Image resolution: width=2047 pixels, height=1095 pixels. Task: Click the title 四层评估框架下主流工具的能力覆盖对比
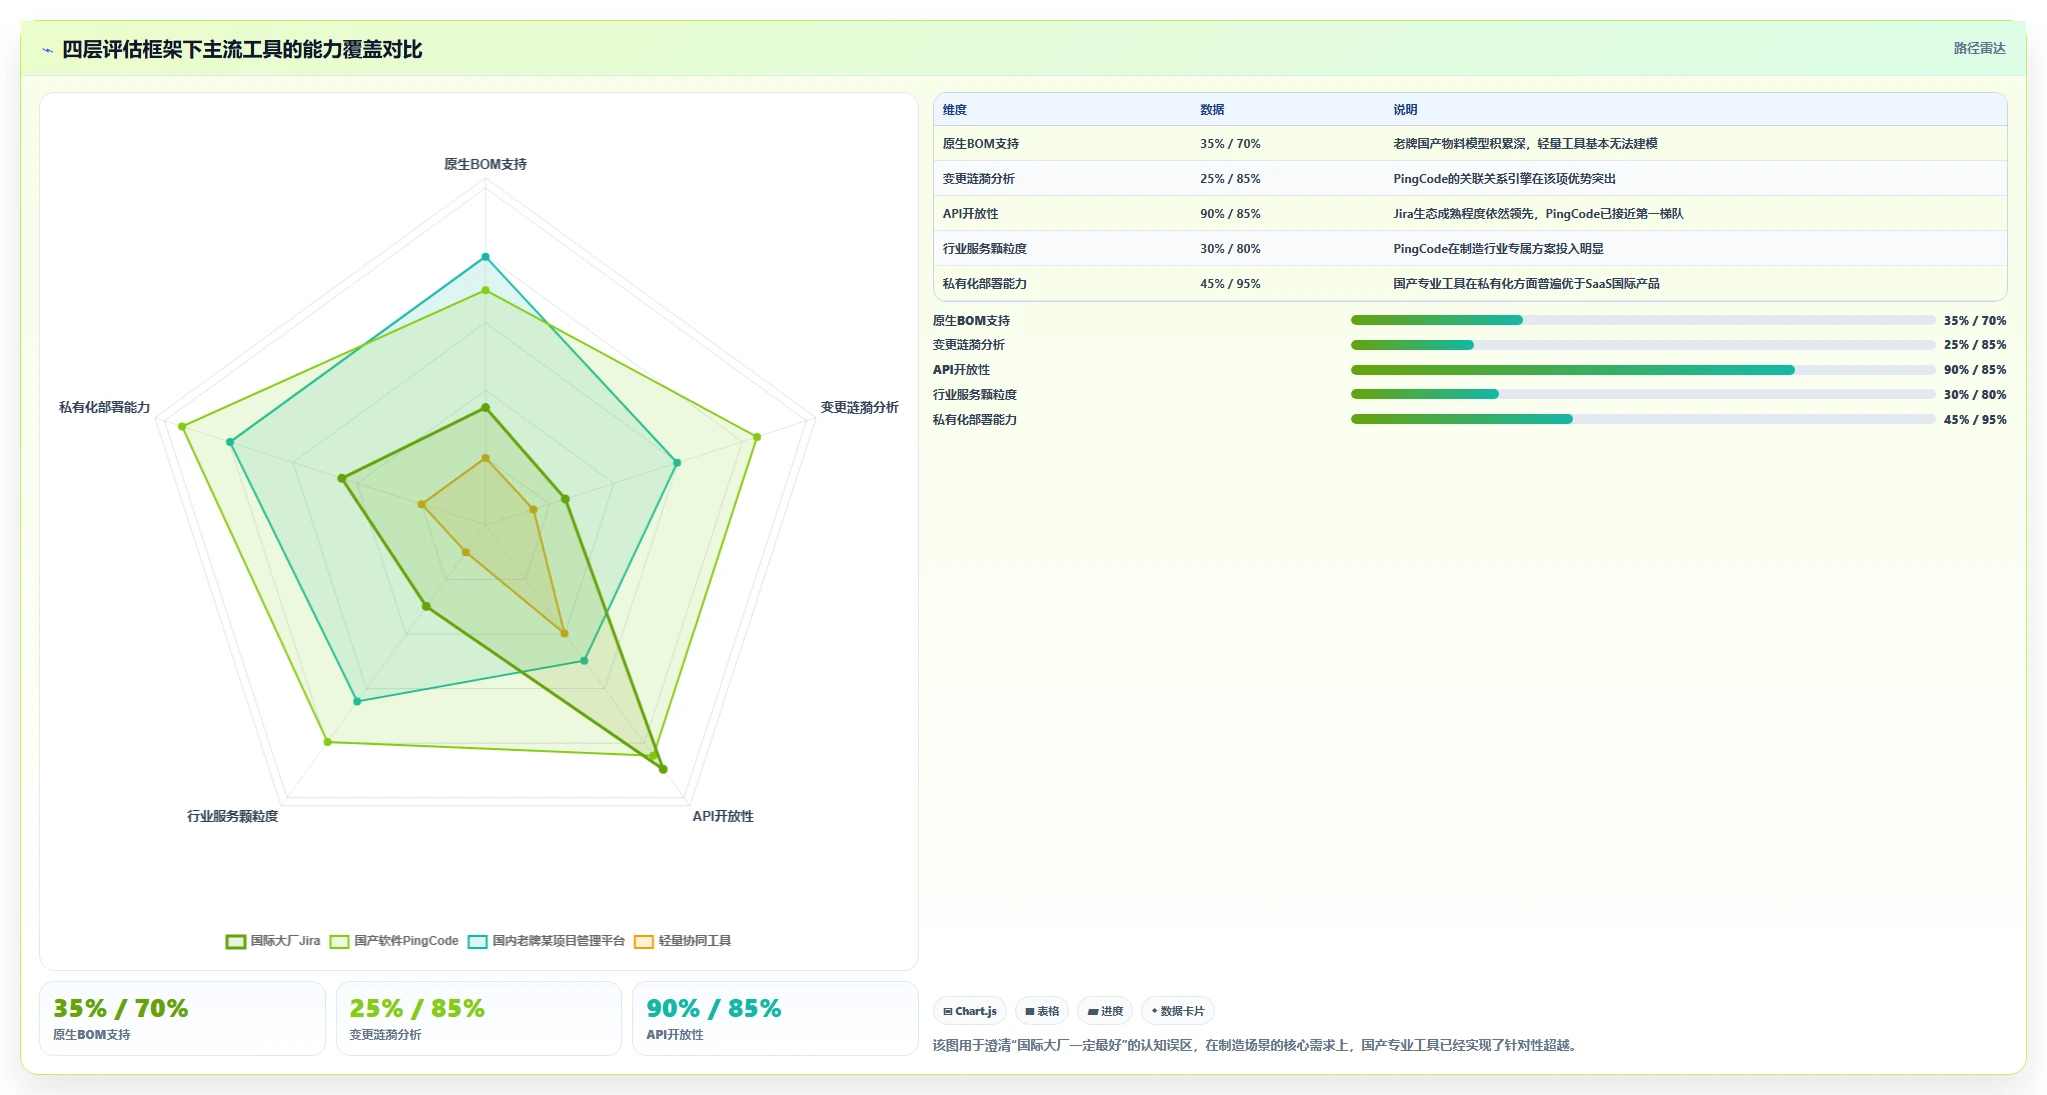coord(242,49)
